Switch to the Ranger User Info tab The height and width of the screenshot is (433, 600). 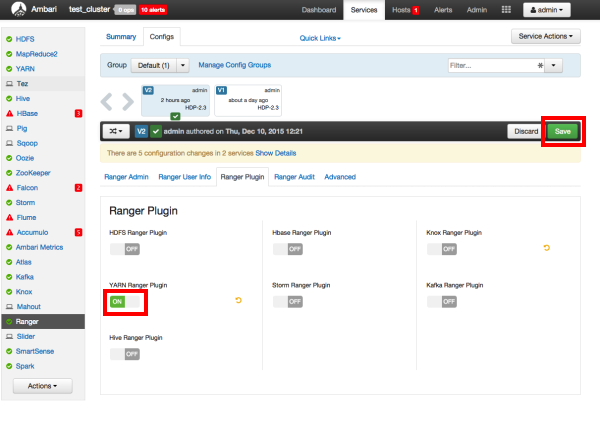184,177
